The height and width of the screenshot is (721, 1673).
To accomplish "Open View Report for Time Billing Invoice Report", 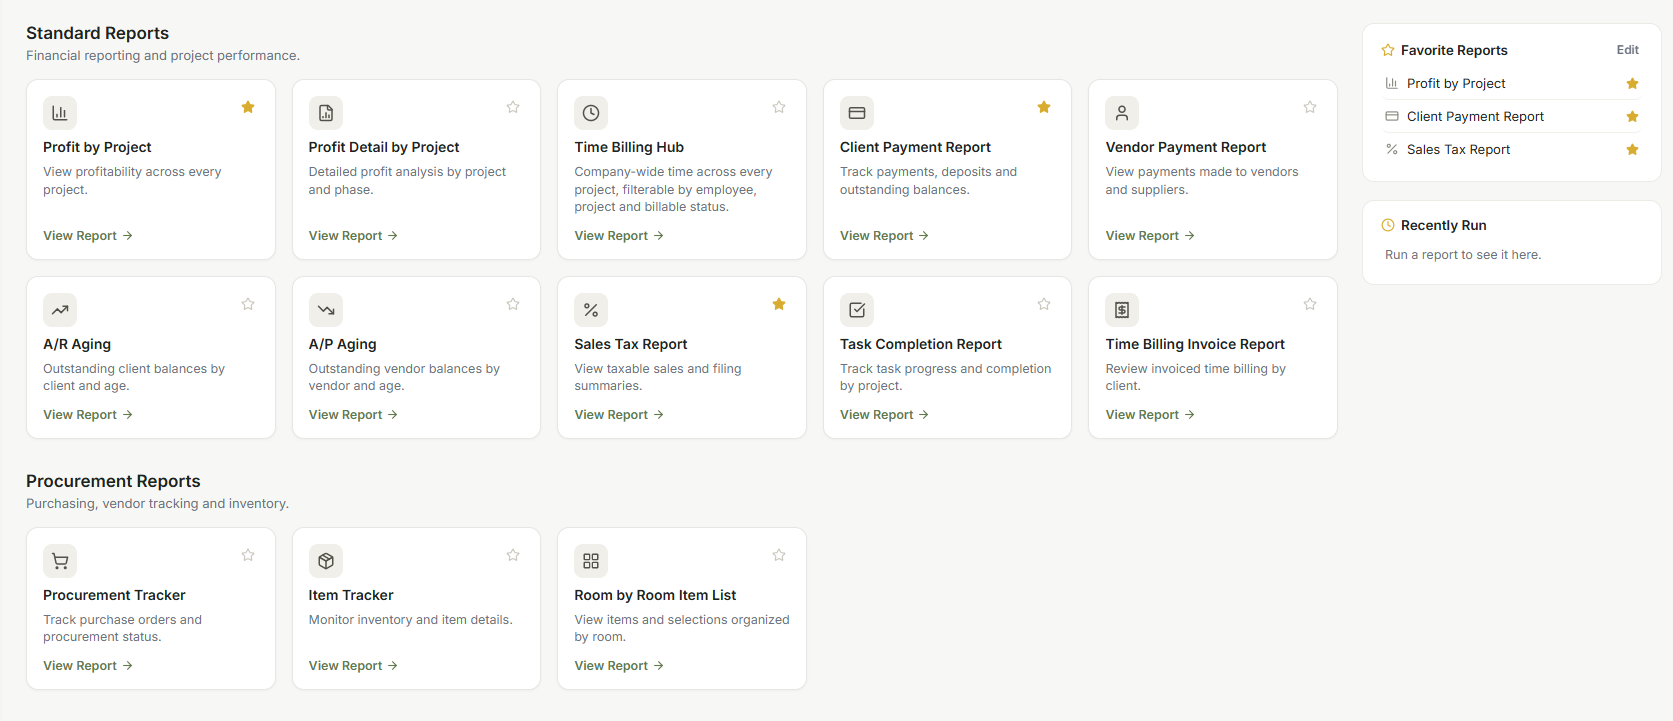I will pyautogui.click(x=1150, y=415).
